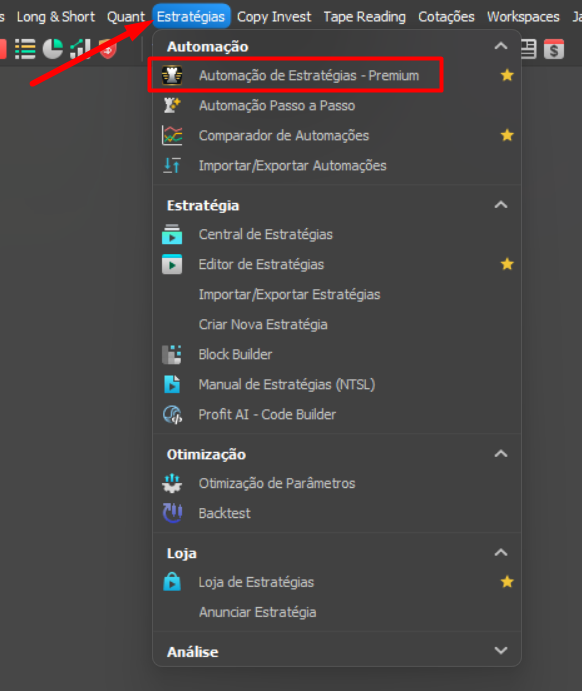Select Criar Nova Estratégia
582x691 pixels.
[263, 324]
